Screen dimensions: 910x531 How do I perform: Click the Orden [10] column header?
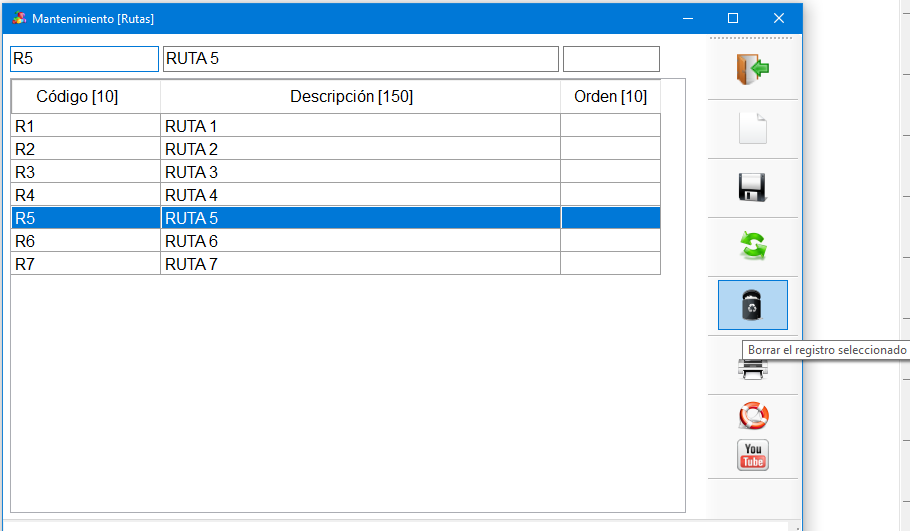pos(611,96)
